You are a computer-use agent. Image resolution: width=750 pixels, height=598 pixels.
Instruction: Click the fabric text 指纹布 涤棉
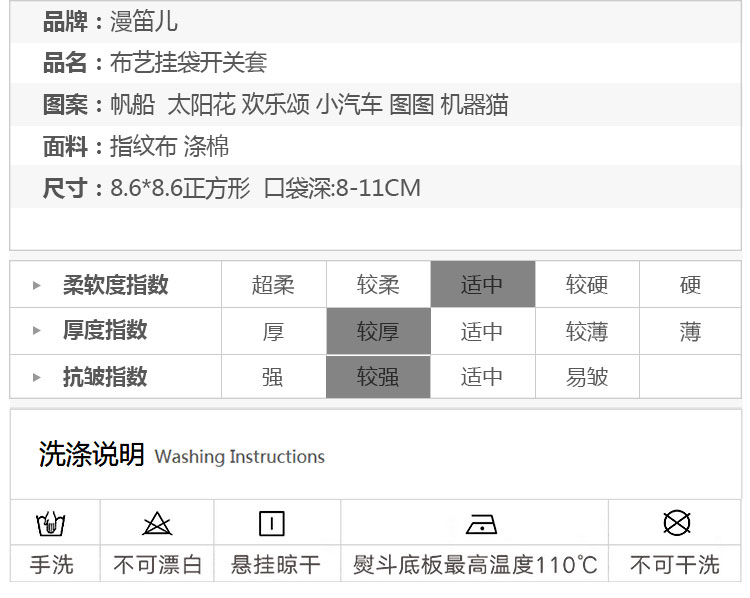169,146
